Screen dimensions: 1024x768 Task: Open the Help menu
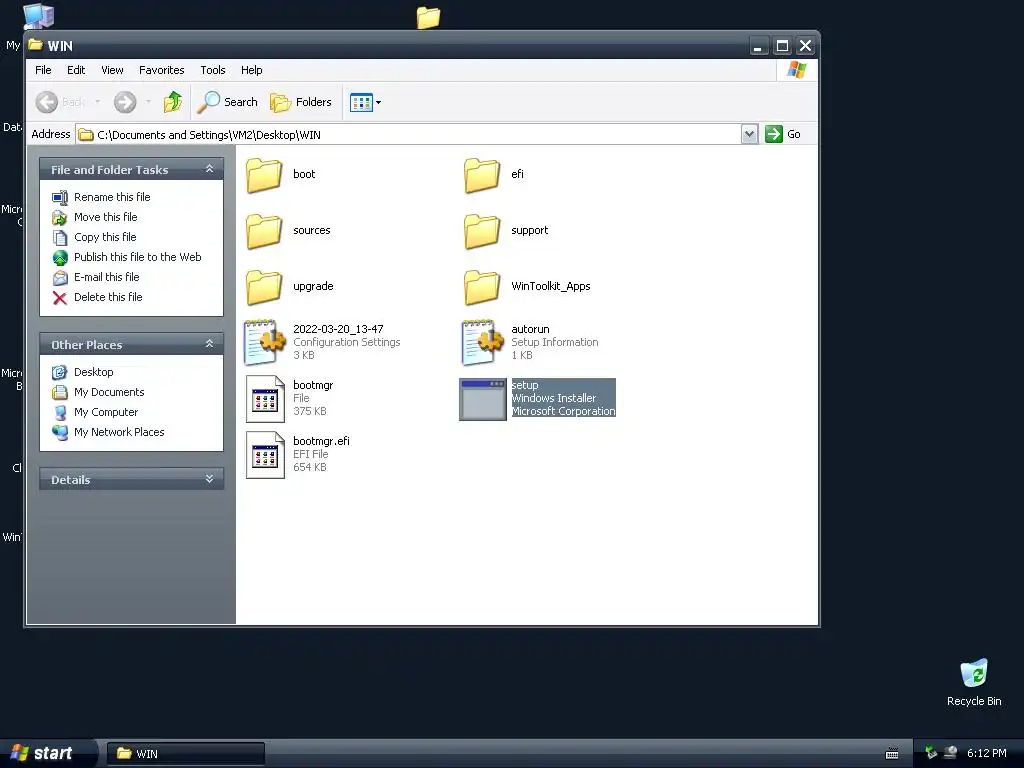(251, 70)
